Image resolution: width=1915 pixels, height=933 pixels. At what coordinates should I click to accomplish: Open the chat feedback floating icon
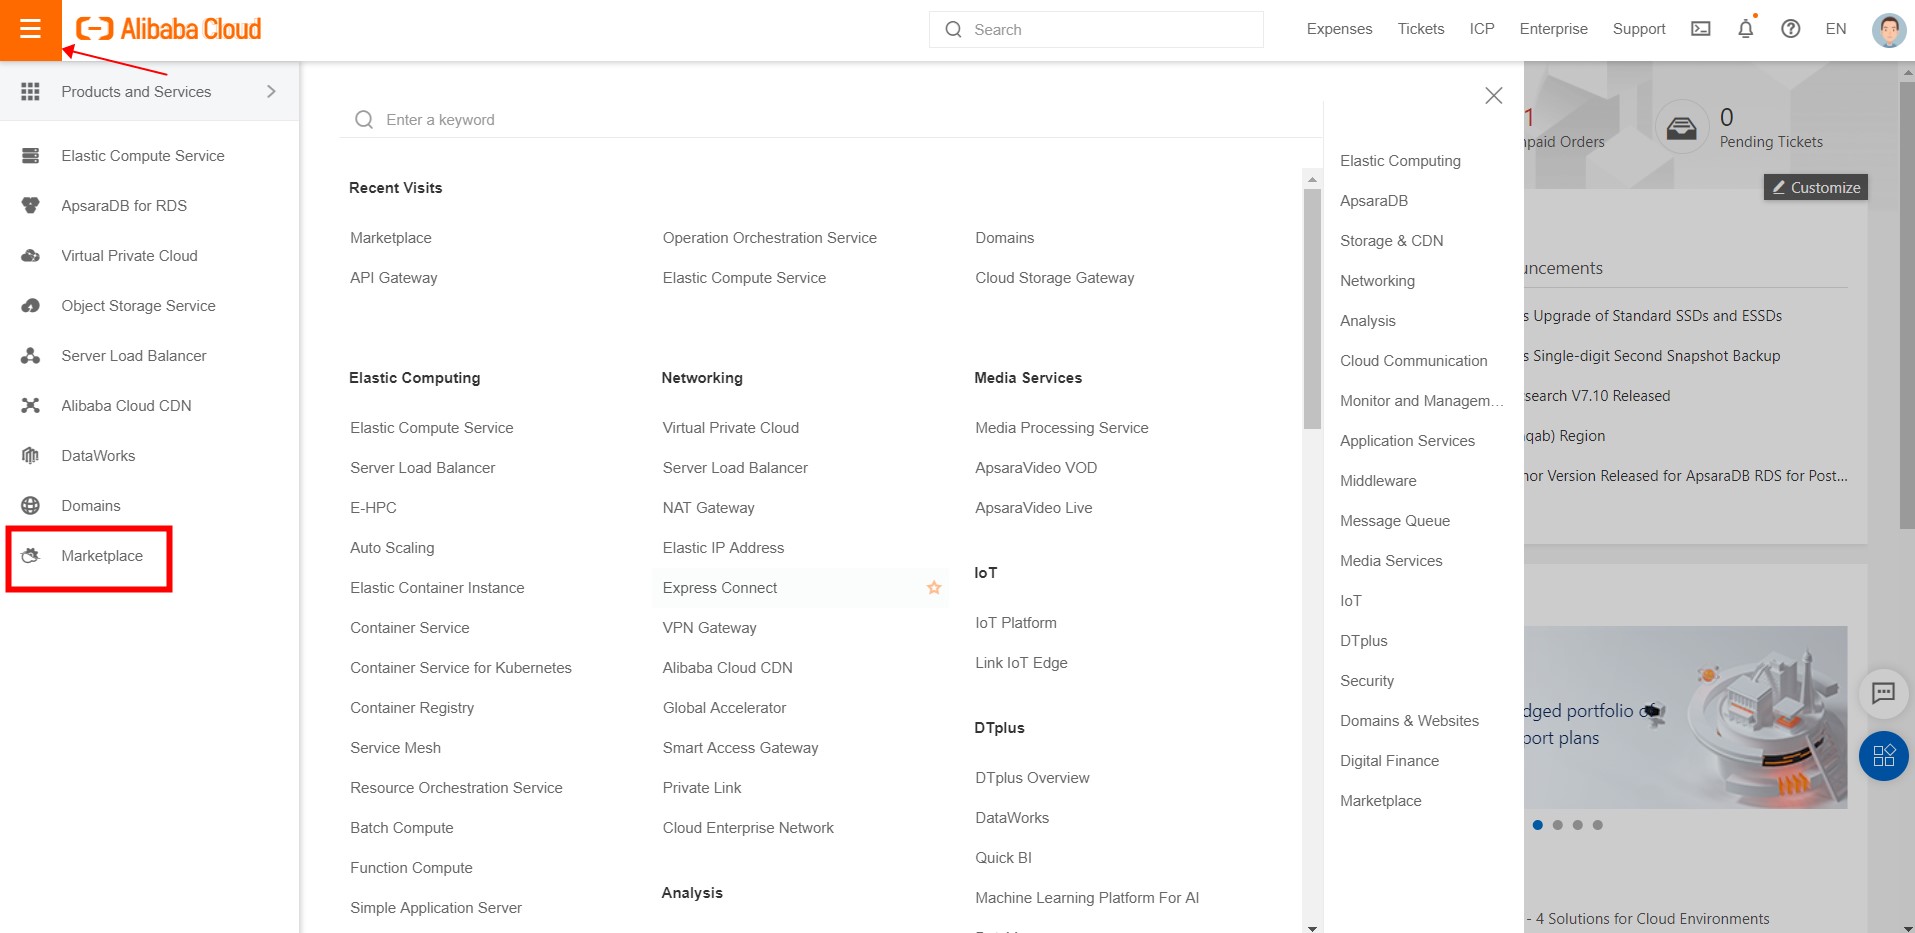(x=1883, y=693)
